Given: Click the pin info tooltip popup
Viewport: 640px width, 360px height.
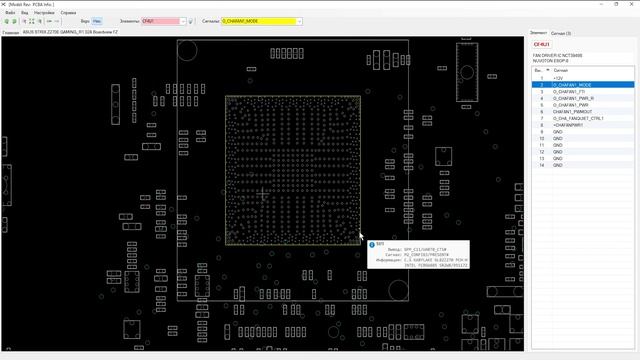Looking at the screenshot, I should tap(418, 255).
